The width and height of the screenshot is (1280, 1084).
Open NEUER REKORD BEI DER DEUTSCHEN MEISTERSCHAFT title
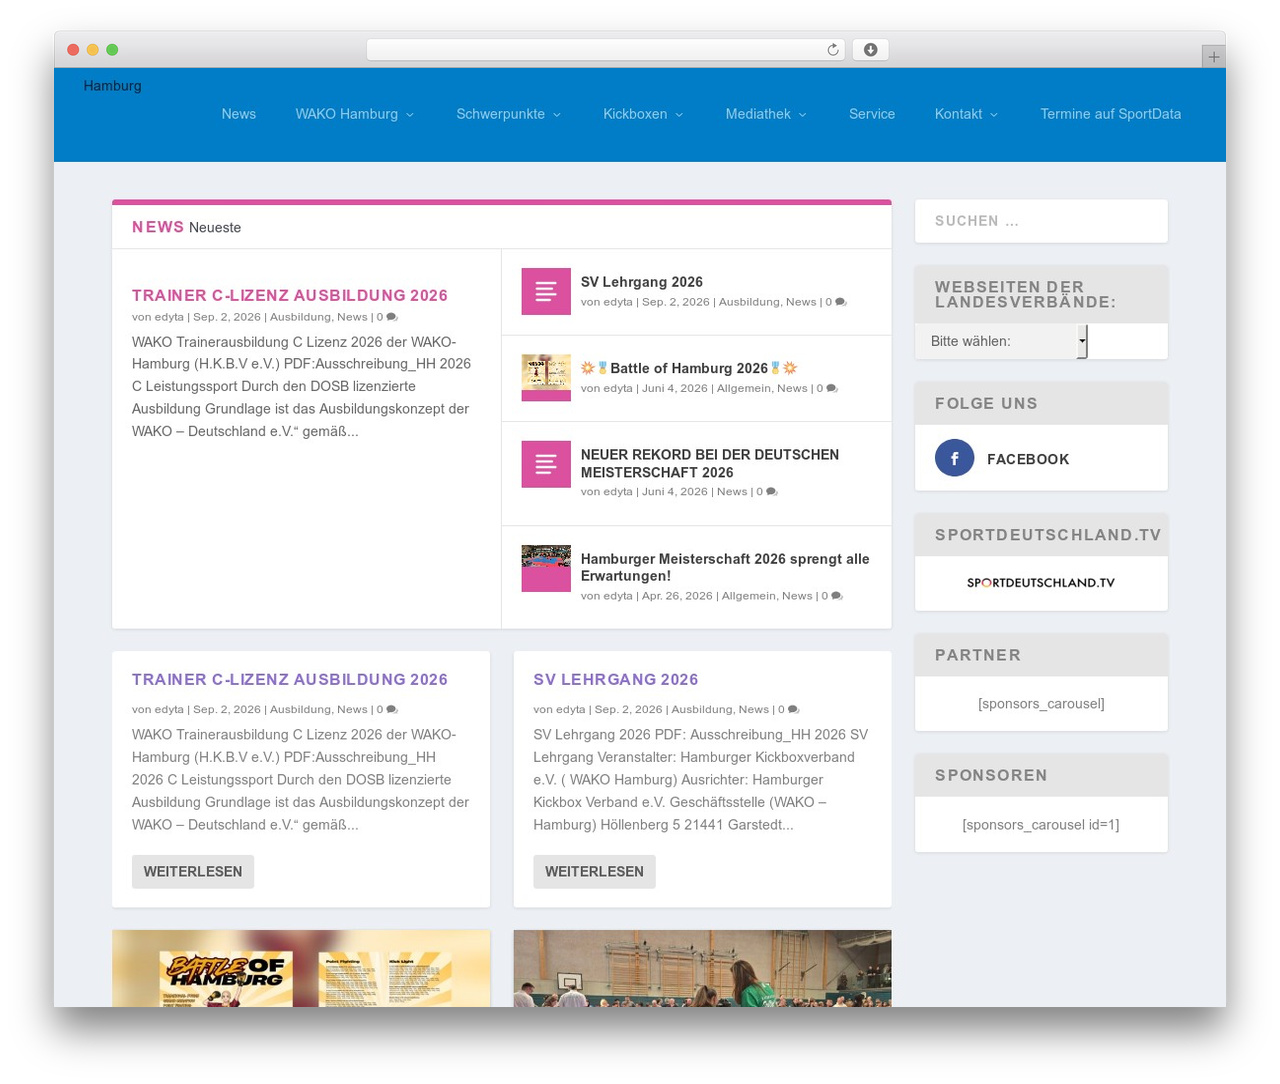pos(710,463)
